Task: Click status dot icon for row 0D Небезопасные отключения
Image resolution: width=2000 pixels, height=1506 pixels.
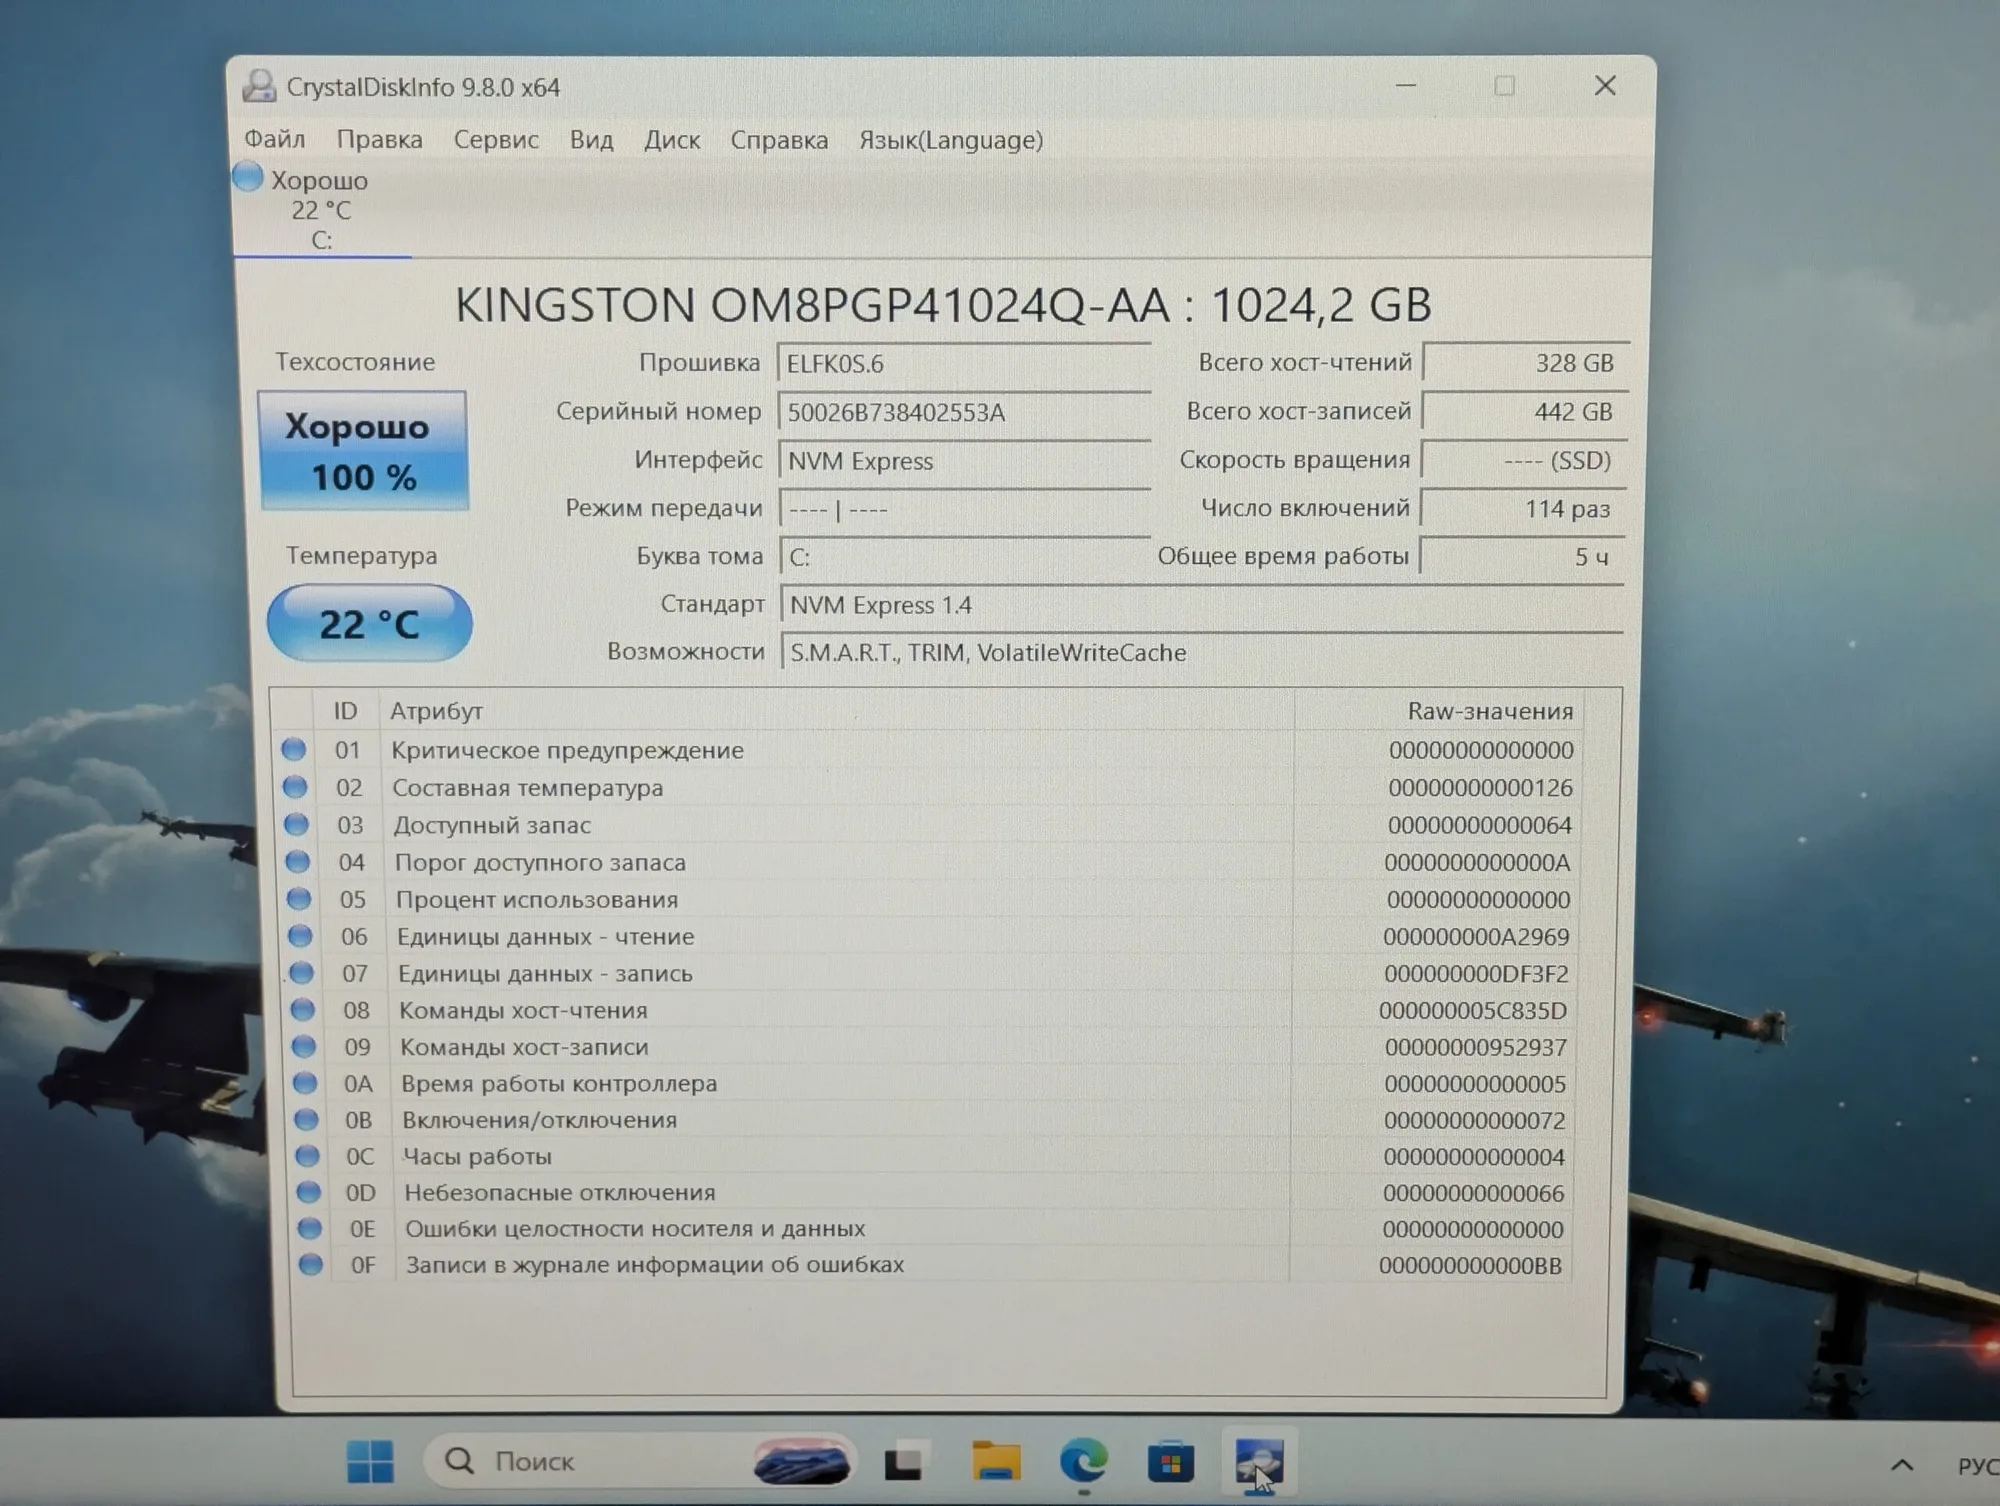Action: (308, 1192)
